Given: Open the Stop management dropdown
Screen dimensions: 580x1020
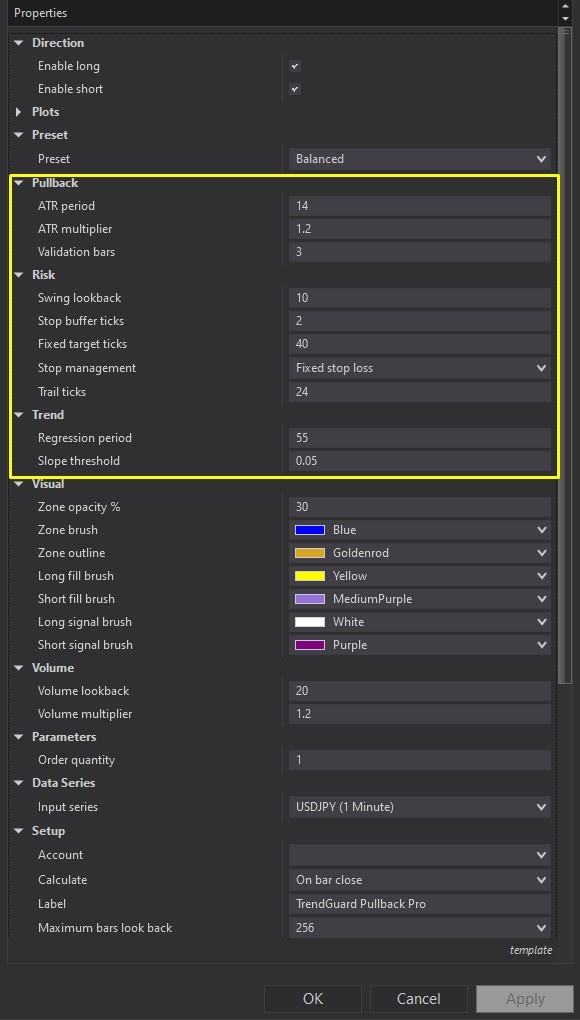Looking at the screenshot, I should pos(418,367).
